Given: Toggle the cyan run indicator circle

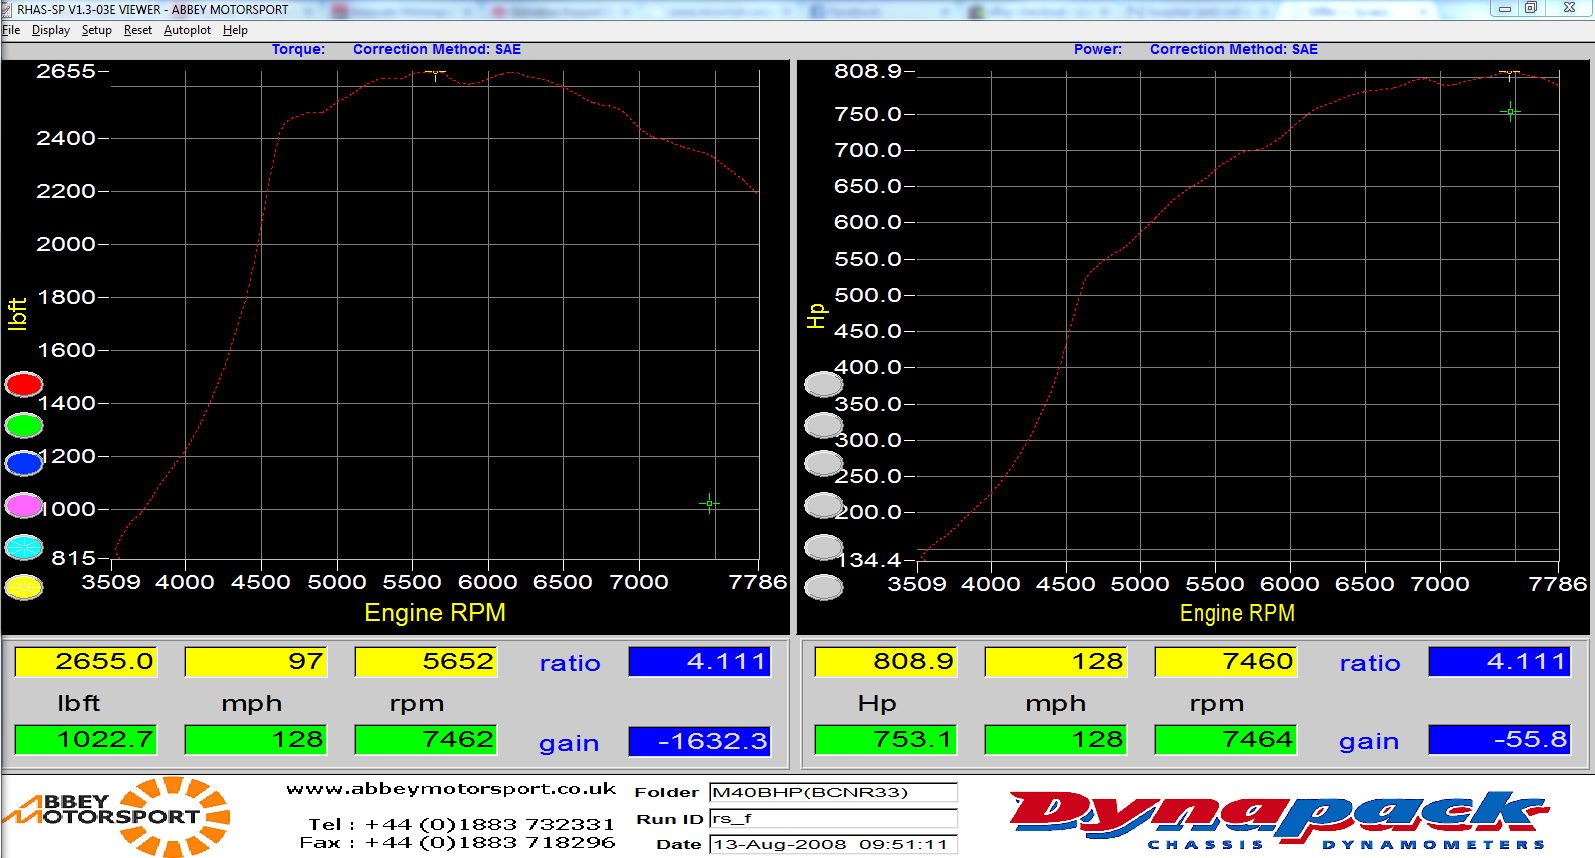Looking at the screenshot, I should (x=24, y=547).
